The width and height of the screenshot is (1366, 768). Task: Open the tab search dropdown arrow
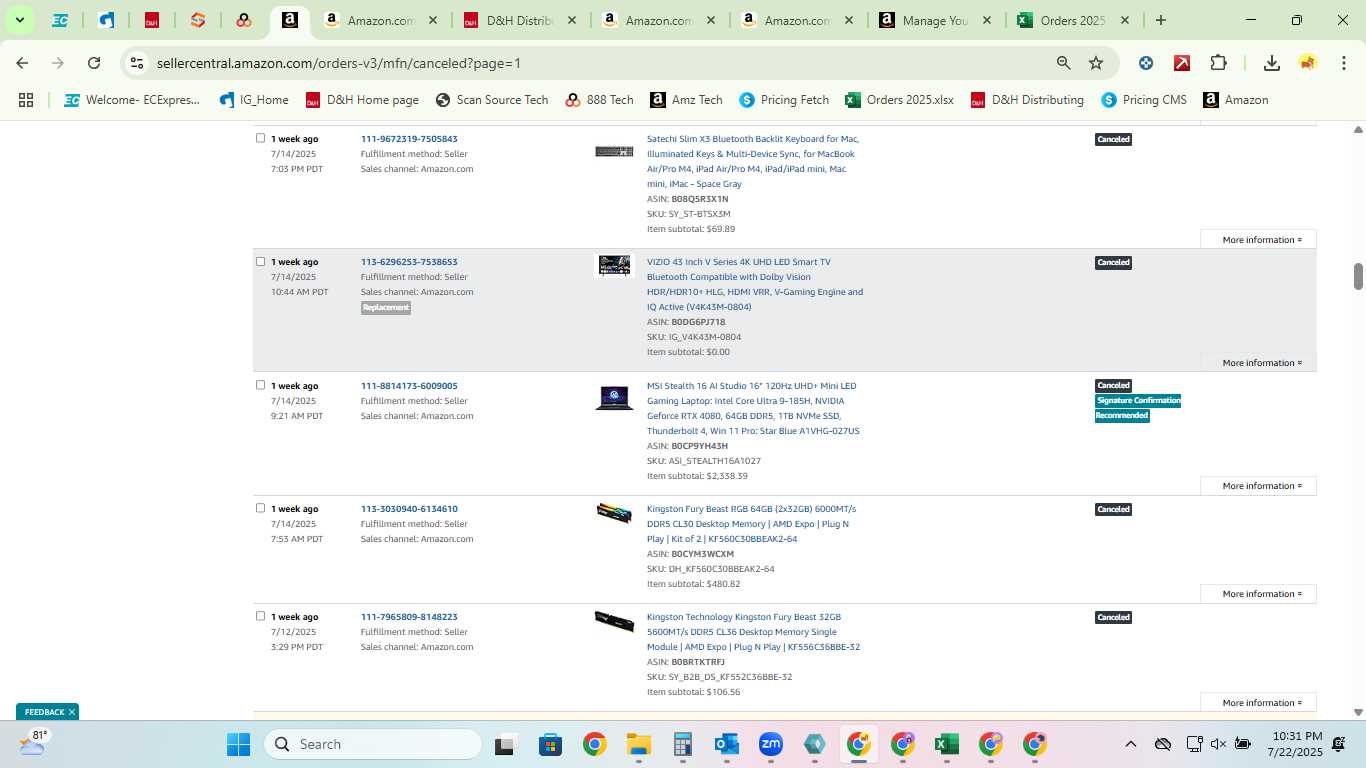(x=19, y=20)
